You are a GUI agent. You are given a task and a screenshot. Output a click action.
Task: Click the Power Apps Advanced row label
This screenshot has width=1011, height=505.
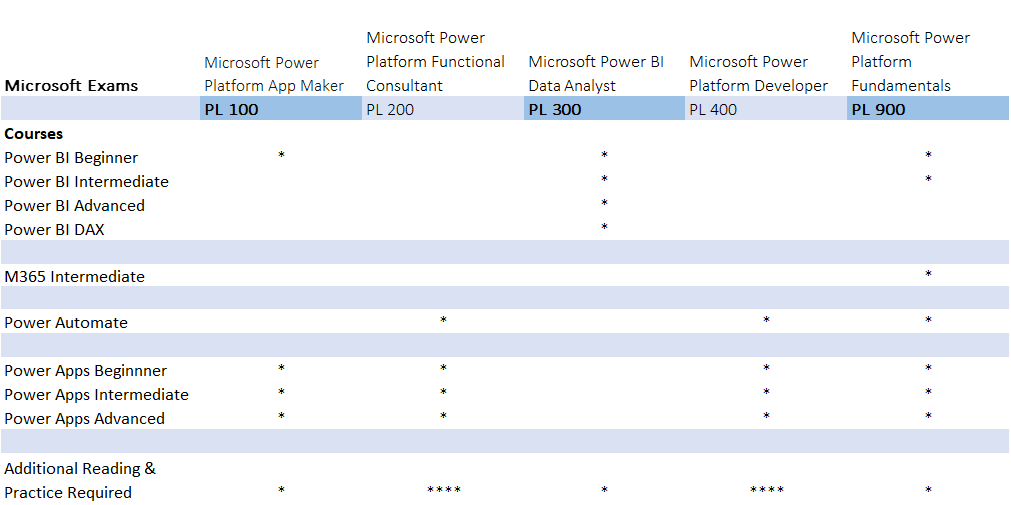coord(84,419)
